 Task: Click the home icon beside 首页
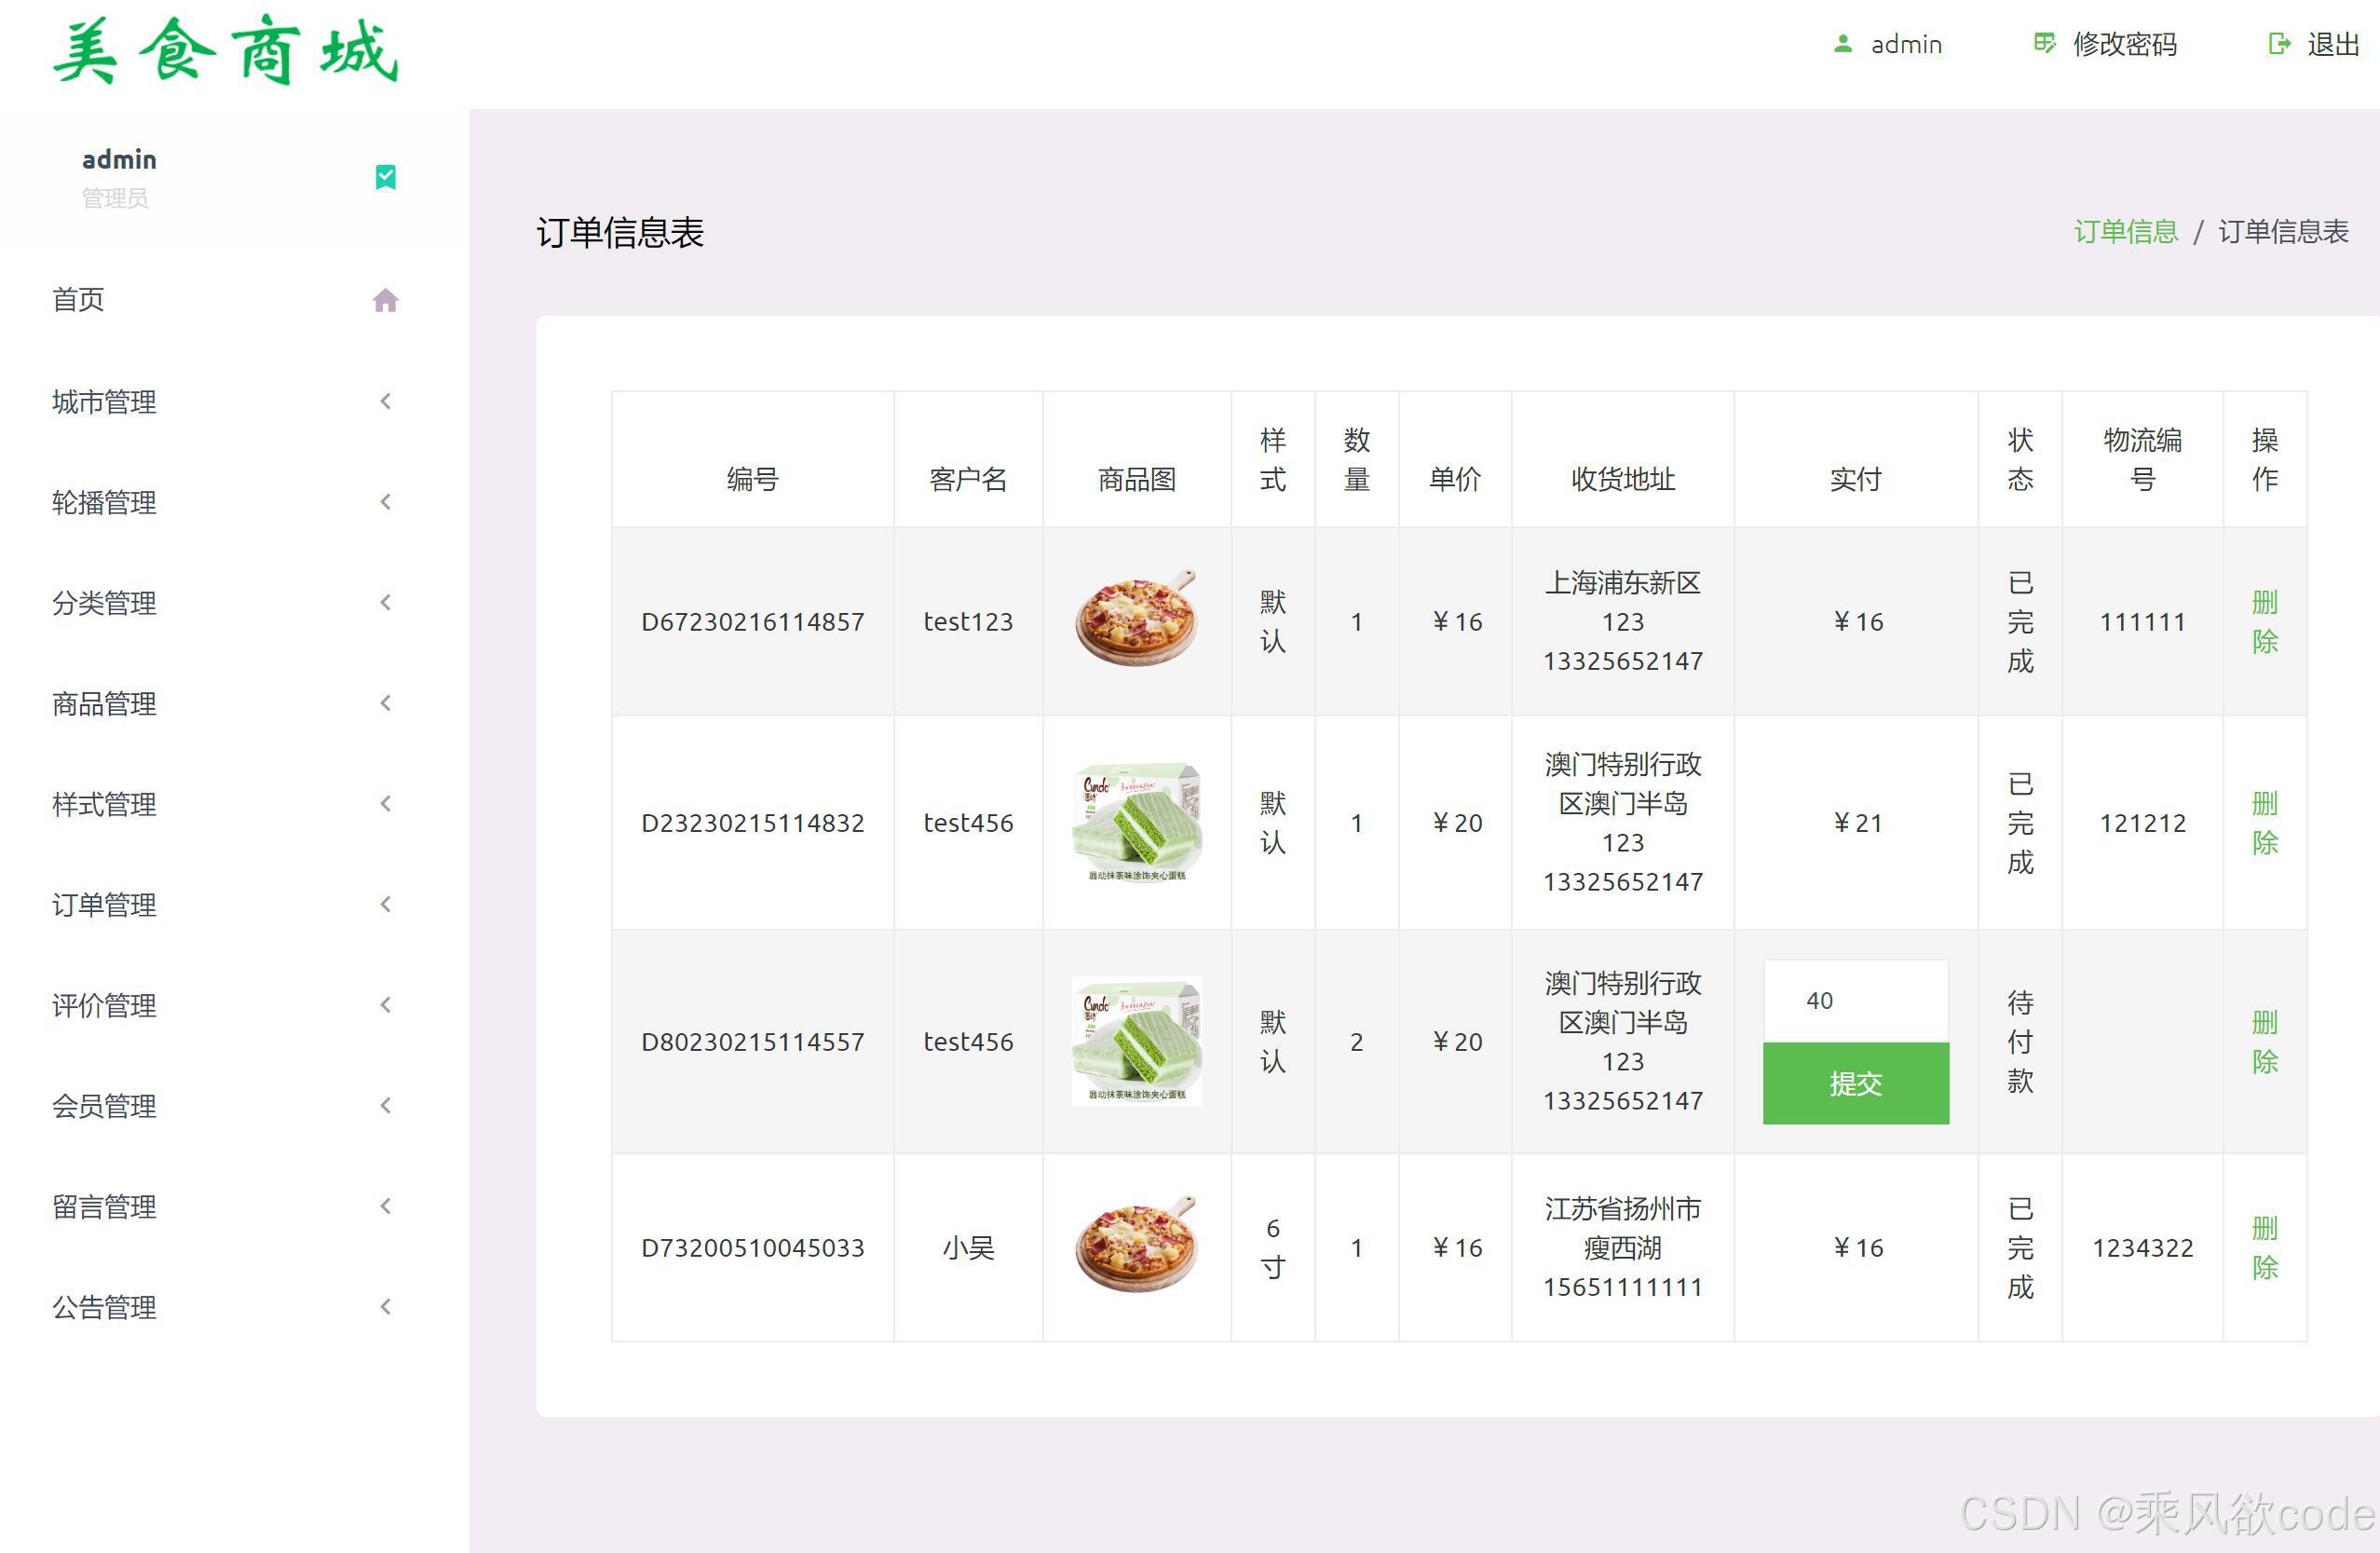coord(385,299)
